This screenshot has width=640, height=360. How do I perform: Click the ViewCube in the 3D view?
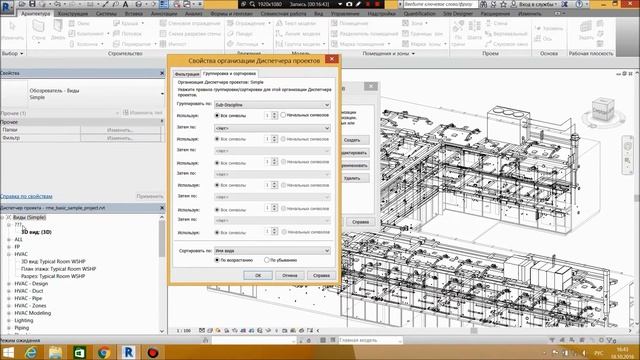(x=603, y=109)
